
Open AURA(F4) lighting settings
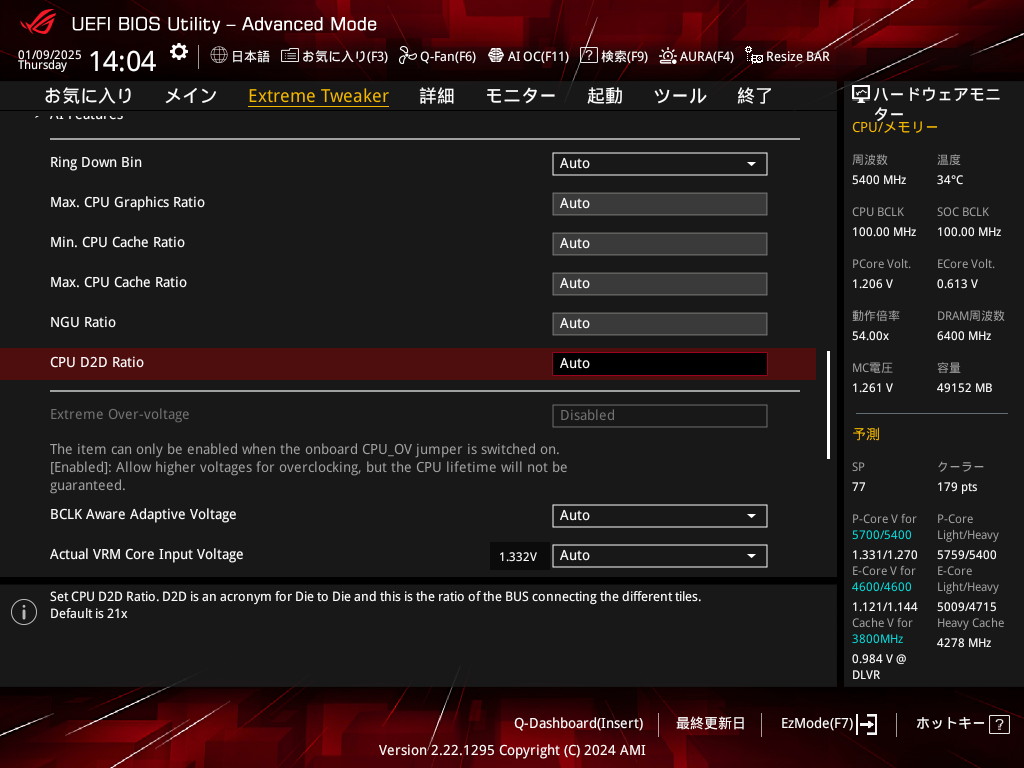[668, 56]
